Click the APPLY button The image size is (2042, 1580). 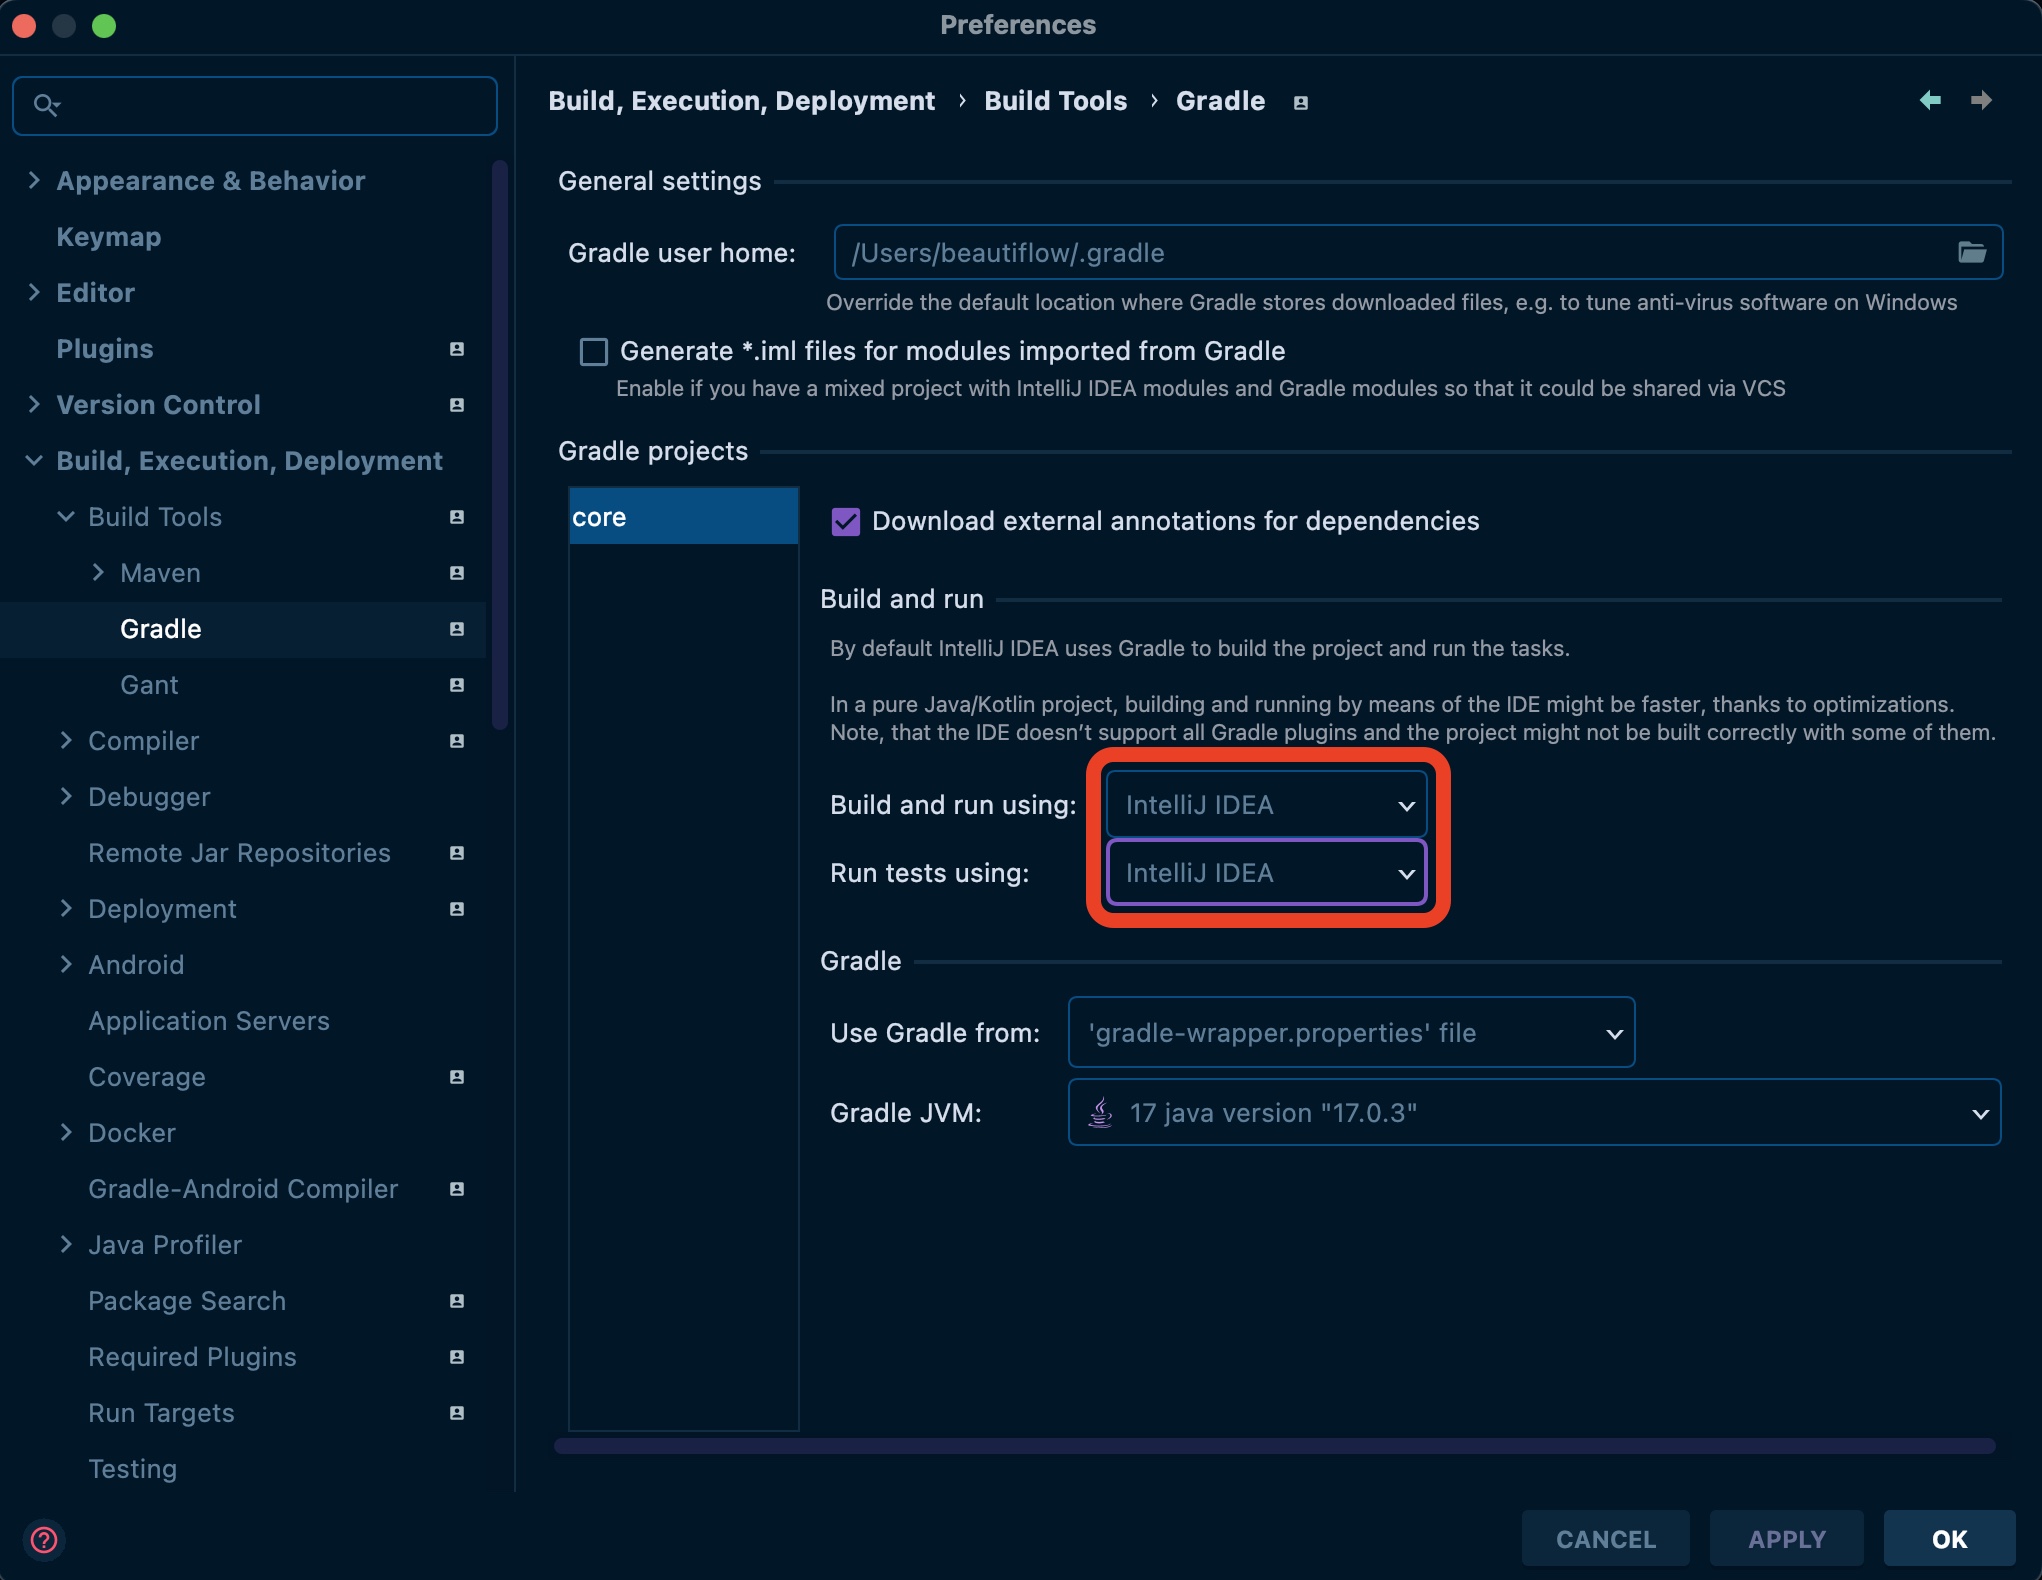[1786, 1539]
